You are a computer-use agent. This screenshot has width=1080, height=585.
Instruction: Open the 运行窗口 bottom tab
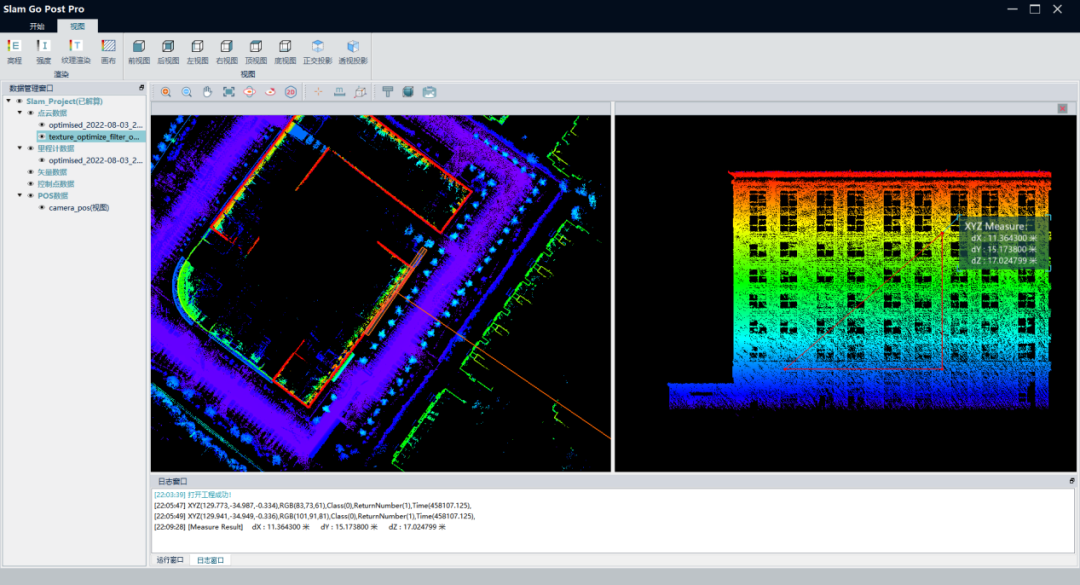click(170, 560)
